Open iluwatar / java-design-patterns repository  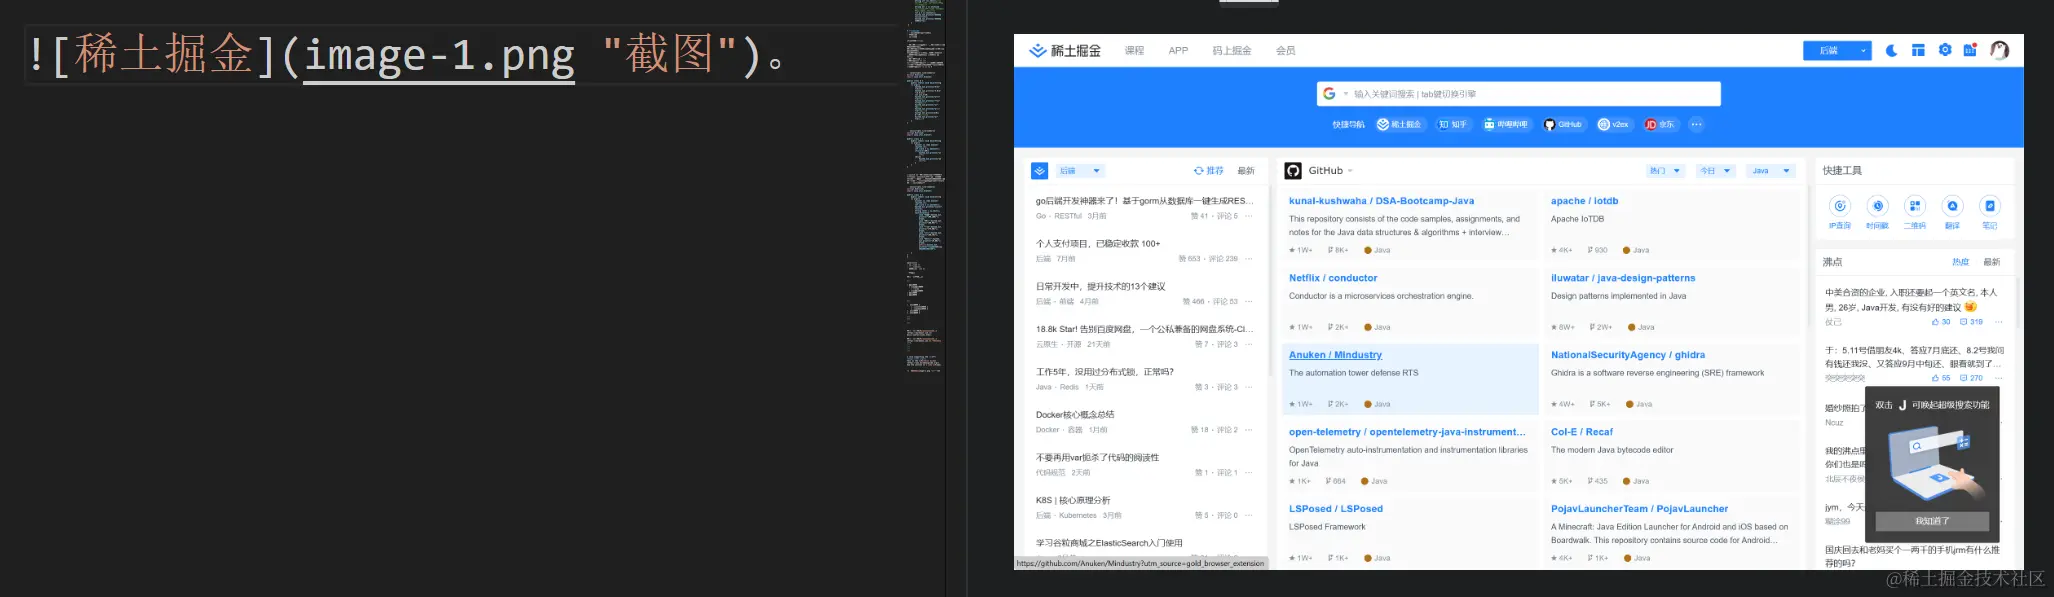pos(1623,278)
